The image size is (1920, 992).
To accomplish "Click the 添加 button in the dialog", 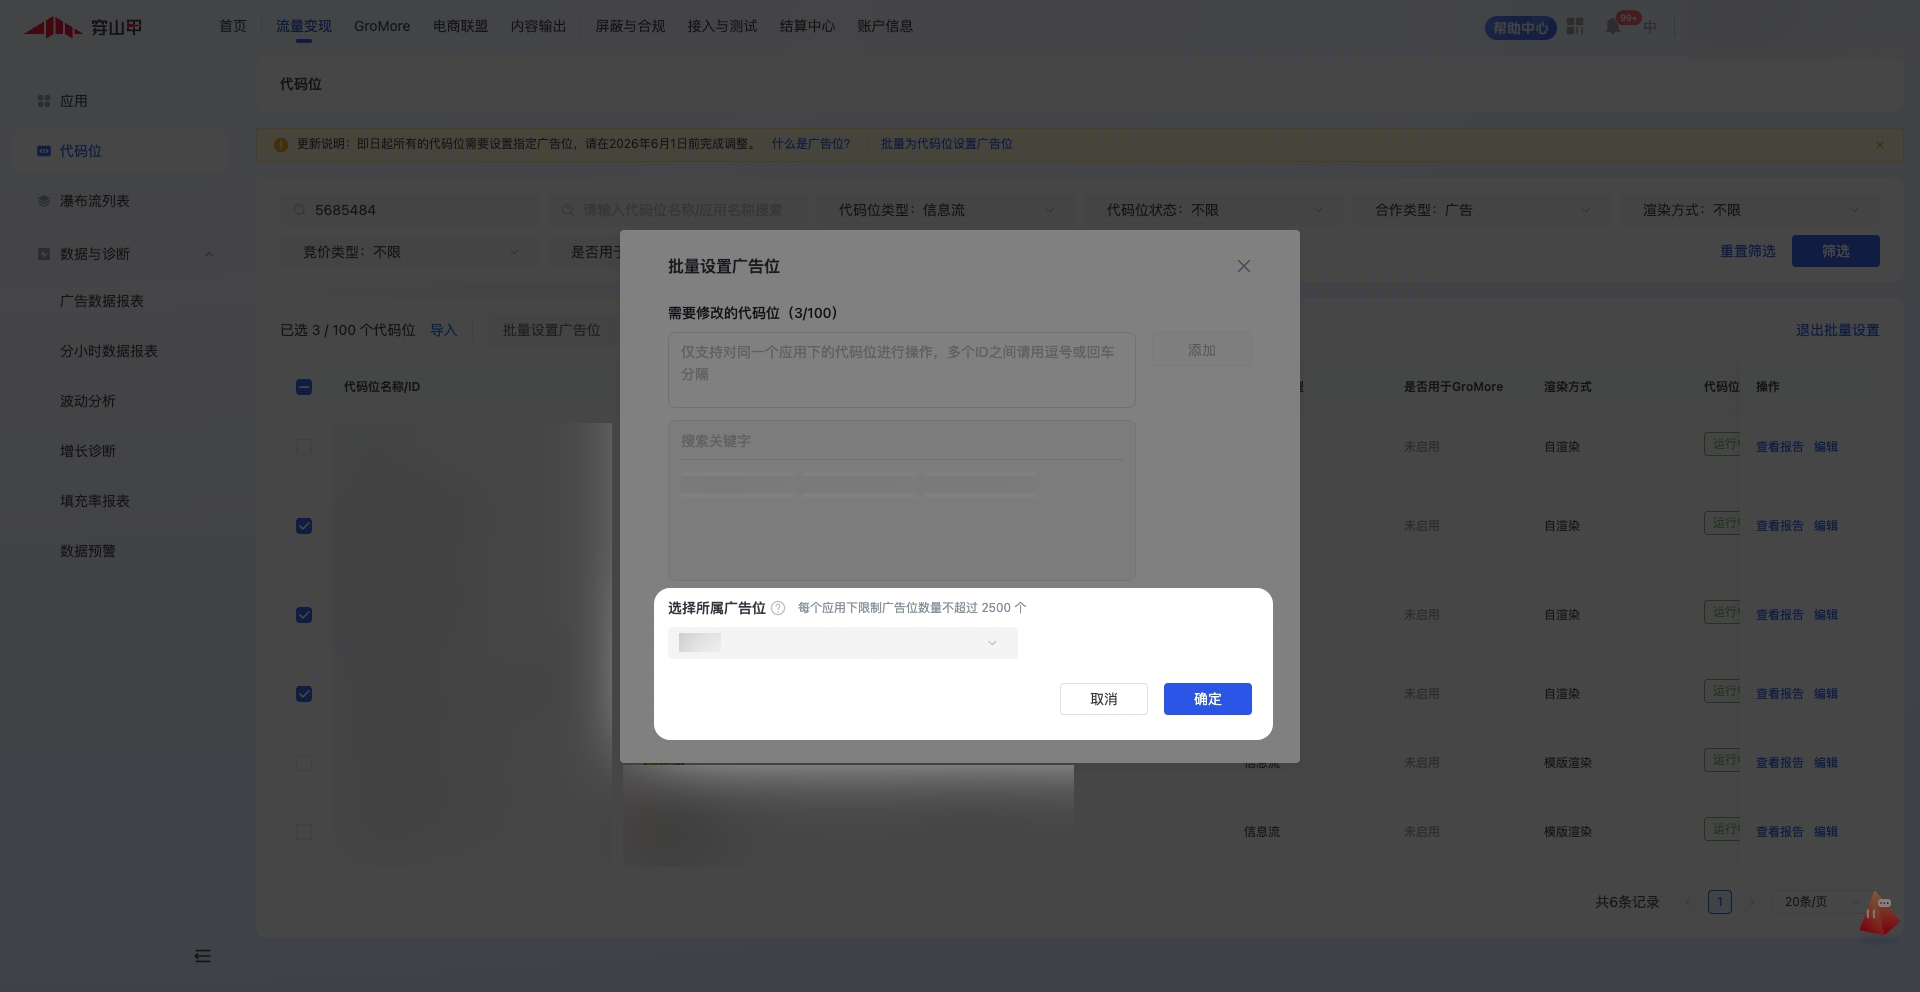I will coord(1202,350).
